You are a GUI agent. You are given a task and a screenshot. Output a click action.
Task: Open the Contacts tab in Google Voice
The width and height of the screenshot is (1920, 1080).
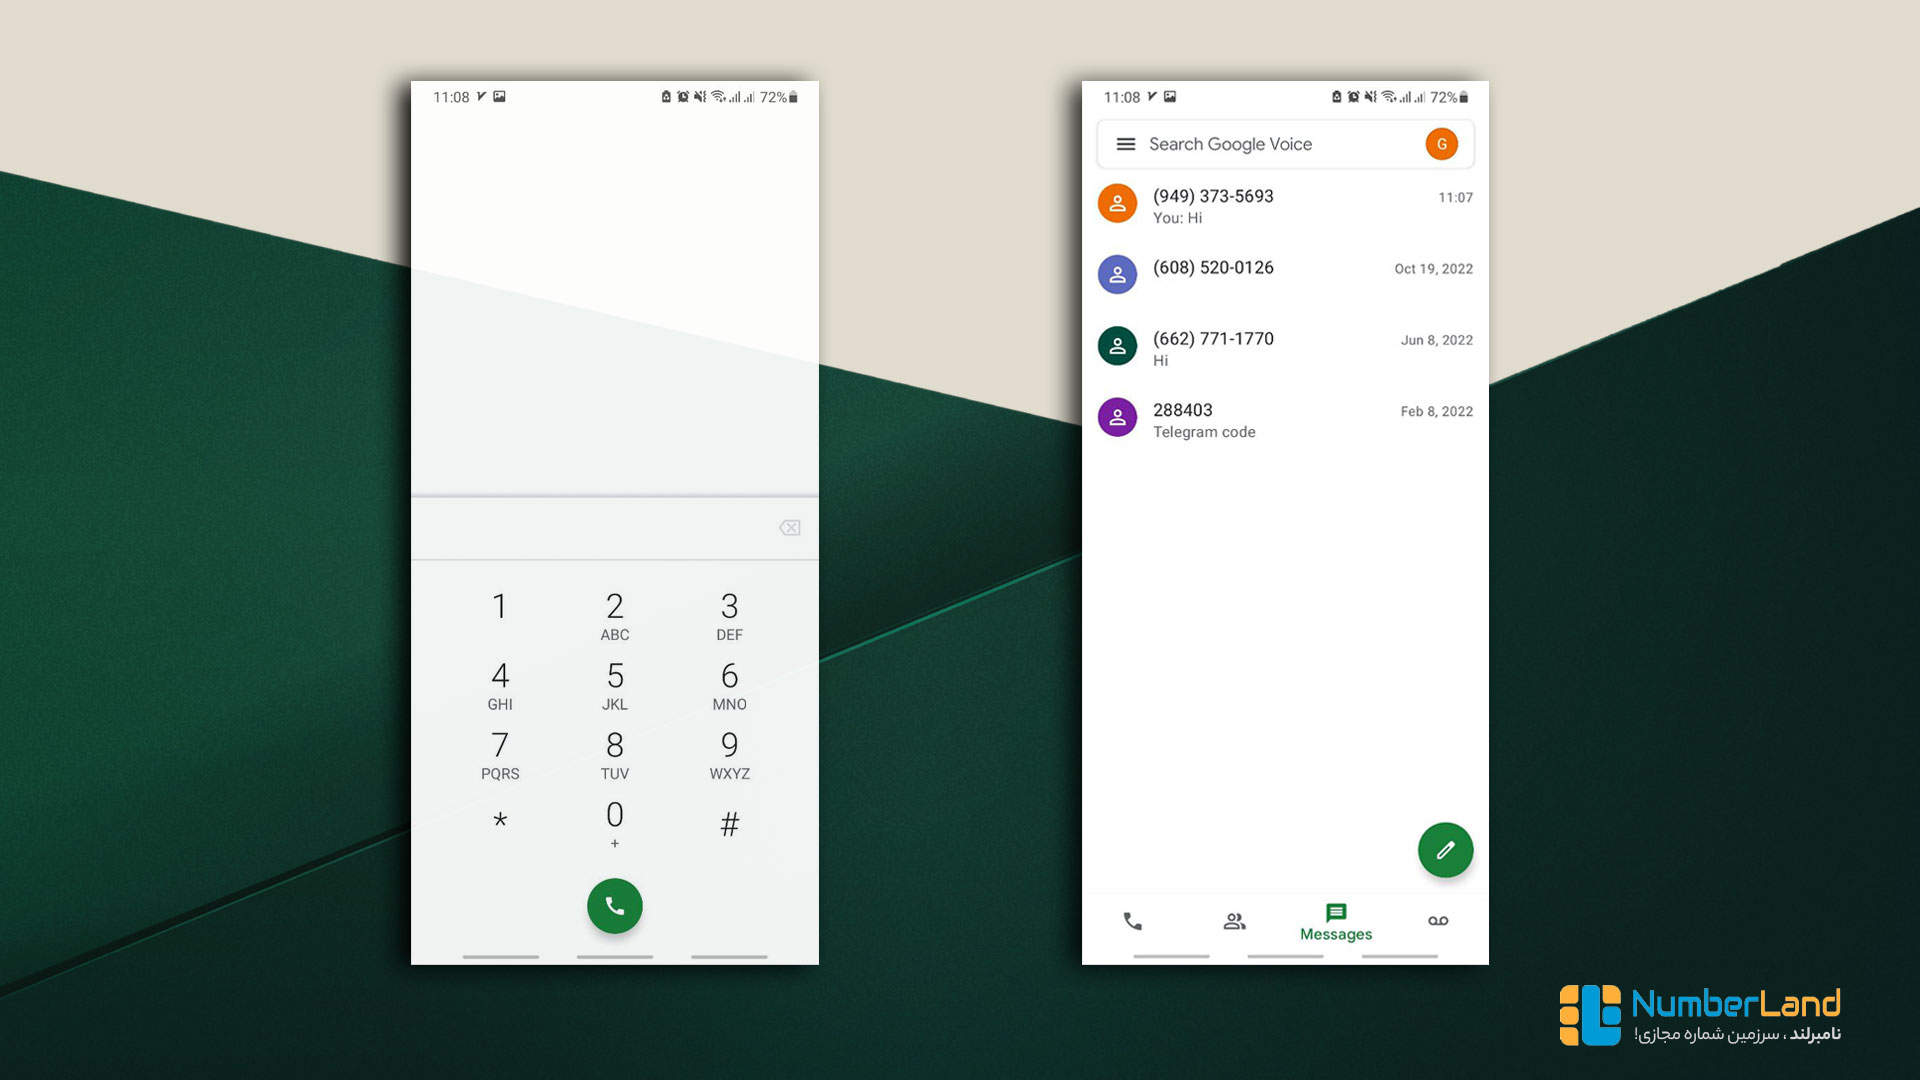point(1233,919)
